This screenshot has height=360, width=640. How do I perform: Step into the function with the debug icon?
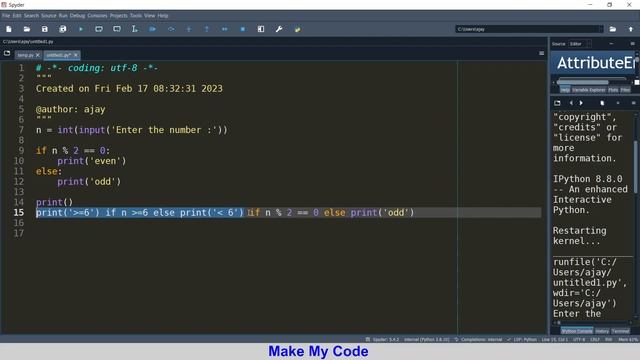point(189,29)
